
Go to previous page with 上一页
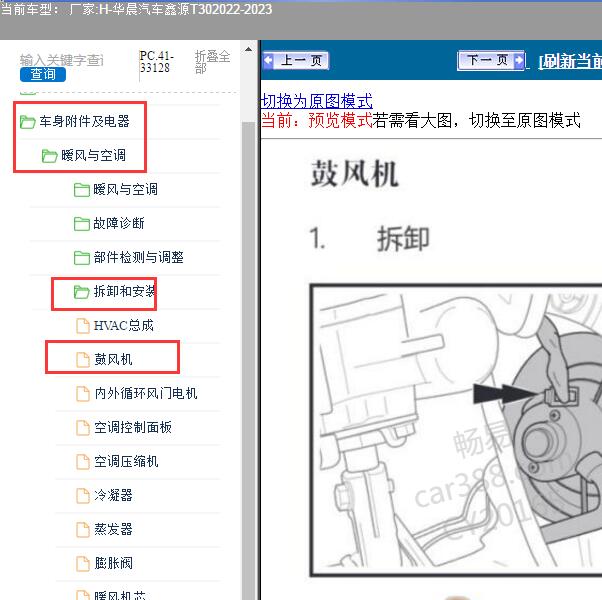(296, 60)
